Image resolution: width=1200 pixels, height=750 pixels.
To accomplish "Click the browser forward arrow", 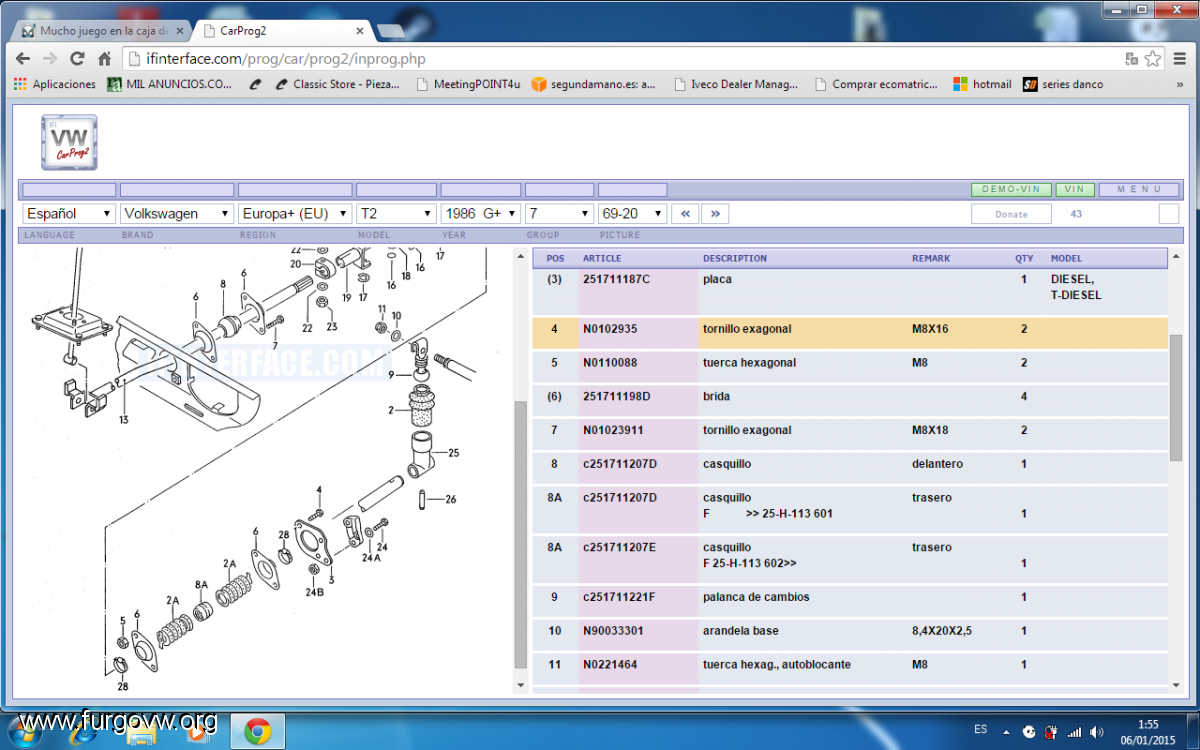I will 50,59.
